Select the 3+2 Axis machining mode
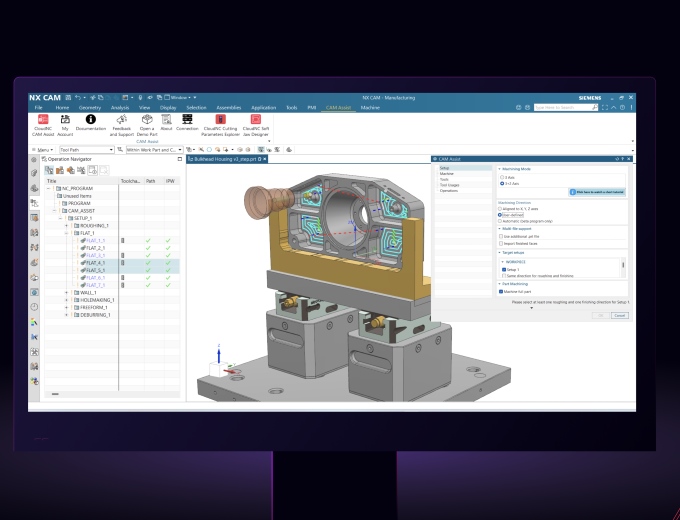 (502, 183)
